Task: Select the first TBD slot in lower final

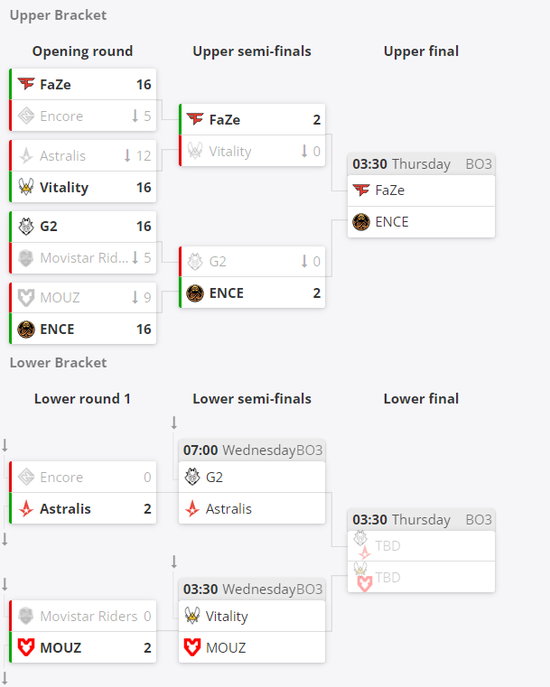Action: 421,546
